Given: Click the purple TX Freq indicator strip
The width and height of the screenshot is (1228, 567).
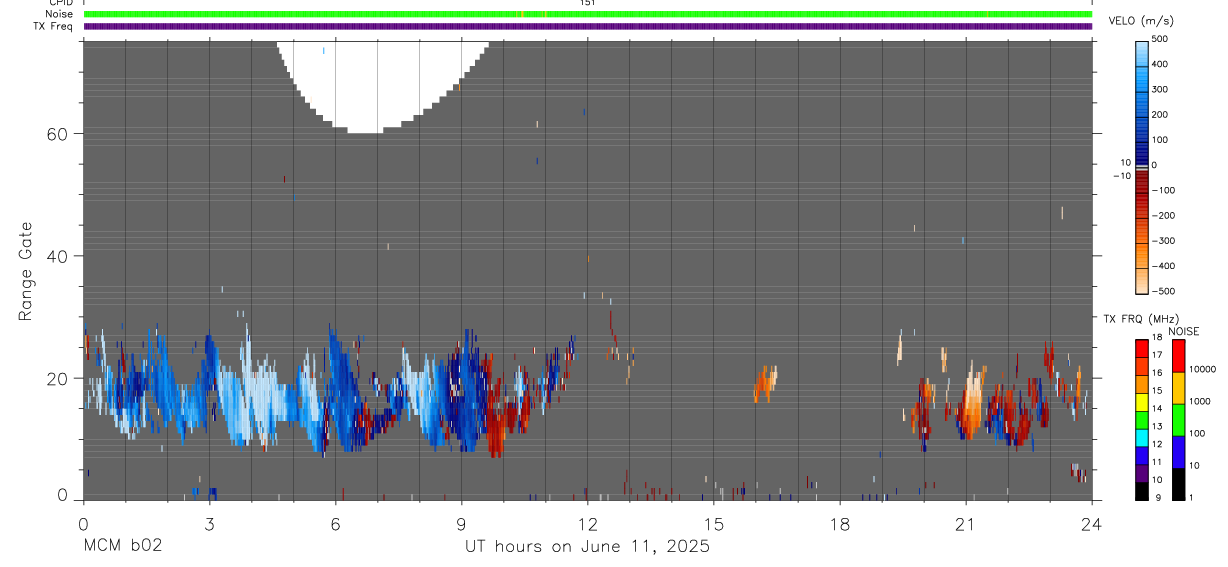Looking at the screenshot, I should 587,26.
